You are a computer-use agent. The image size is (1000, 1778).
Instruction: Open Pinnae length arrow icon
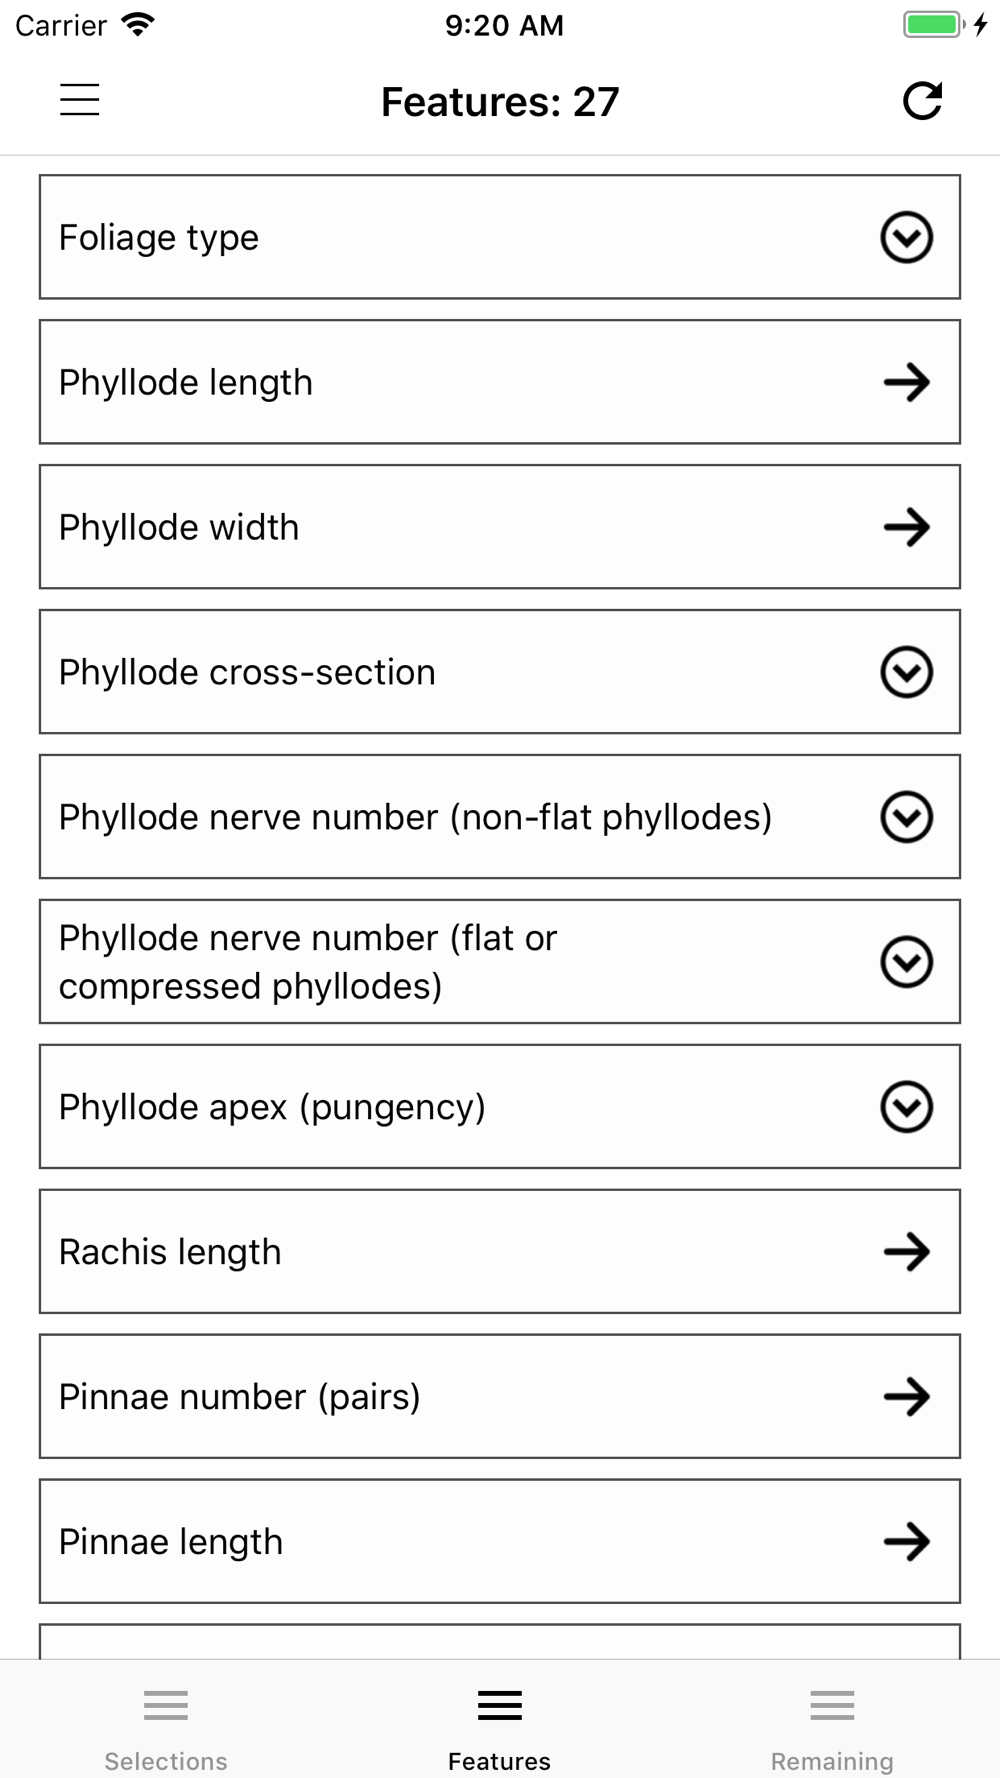pyautogui.click(x=907, y=1542)
